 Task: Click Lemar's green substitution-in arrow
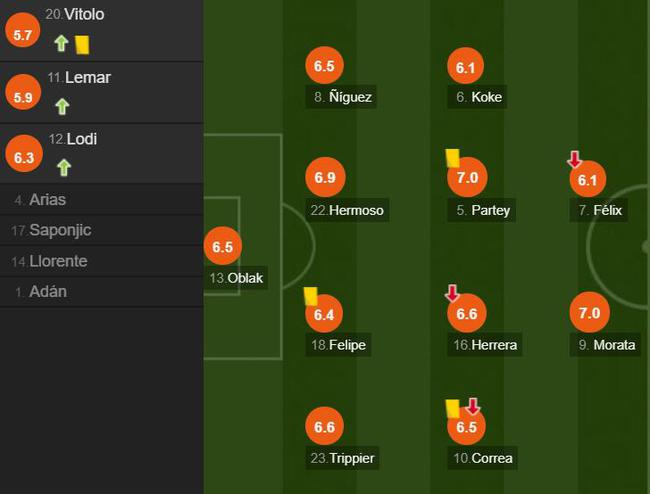62,106
